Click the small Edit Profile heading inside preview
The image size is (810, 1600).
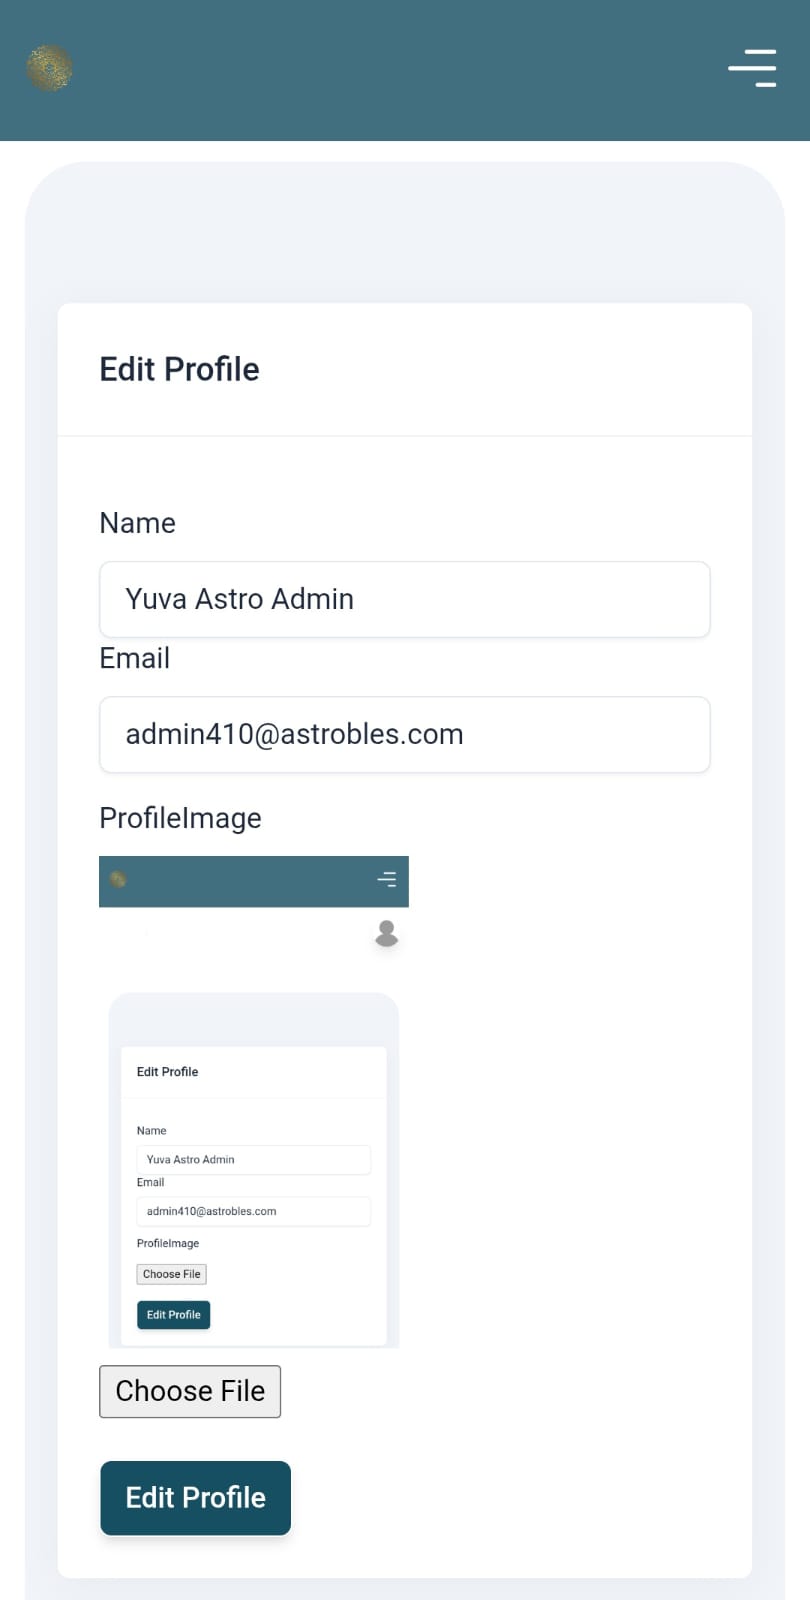[x=168, y=1072]
